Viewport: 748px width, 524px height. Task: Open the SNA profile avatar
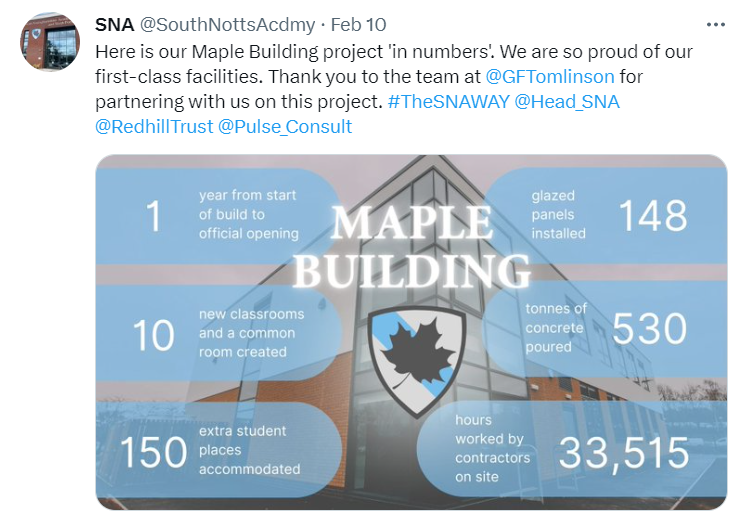[50, 42]
